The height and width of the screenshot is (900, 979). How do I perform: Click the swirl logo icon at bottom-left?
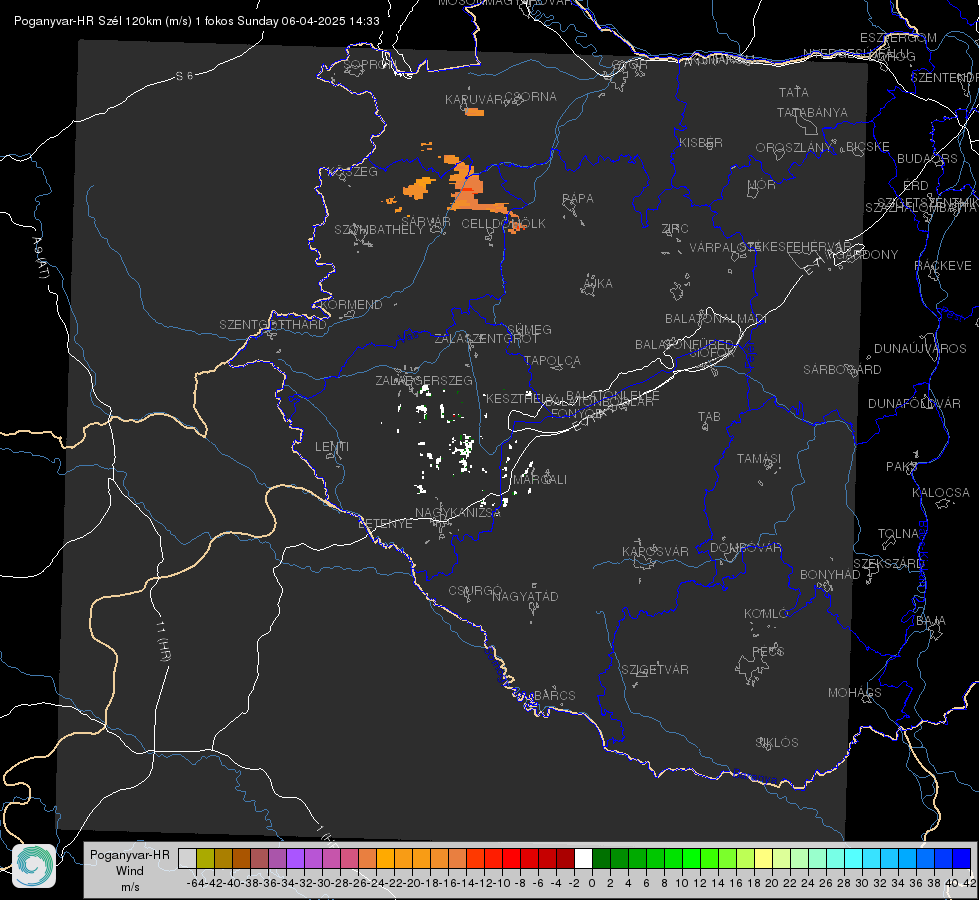tap(34, 866)
